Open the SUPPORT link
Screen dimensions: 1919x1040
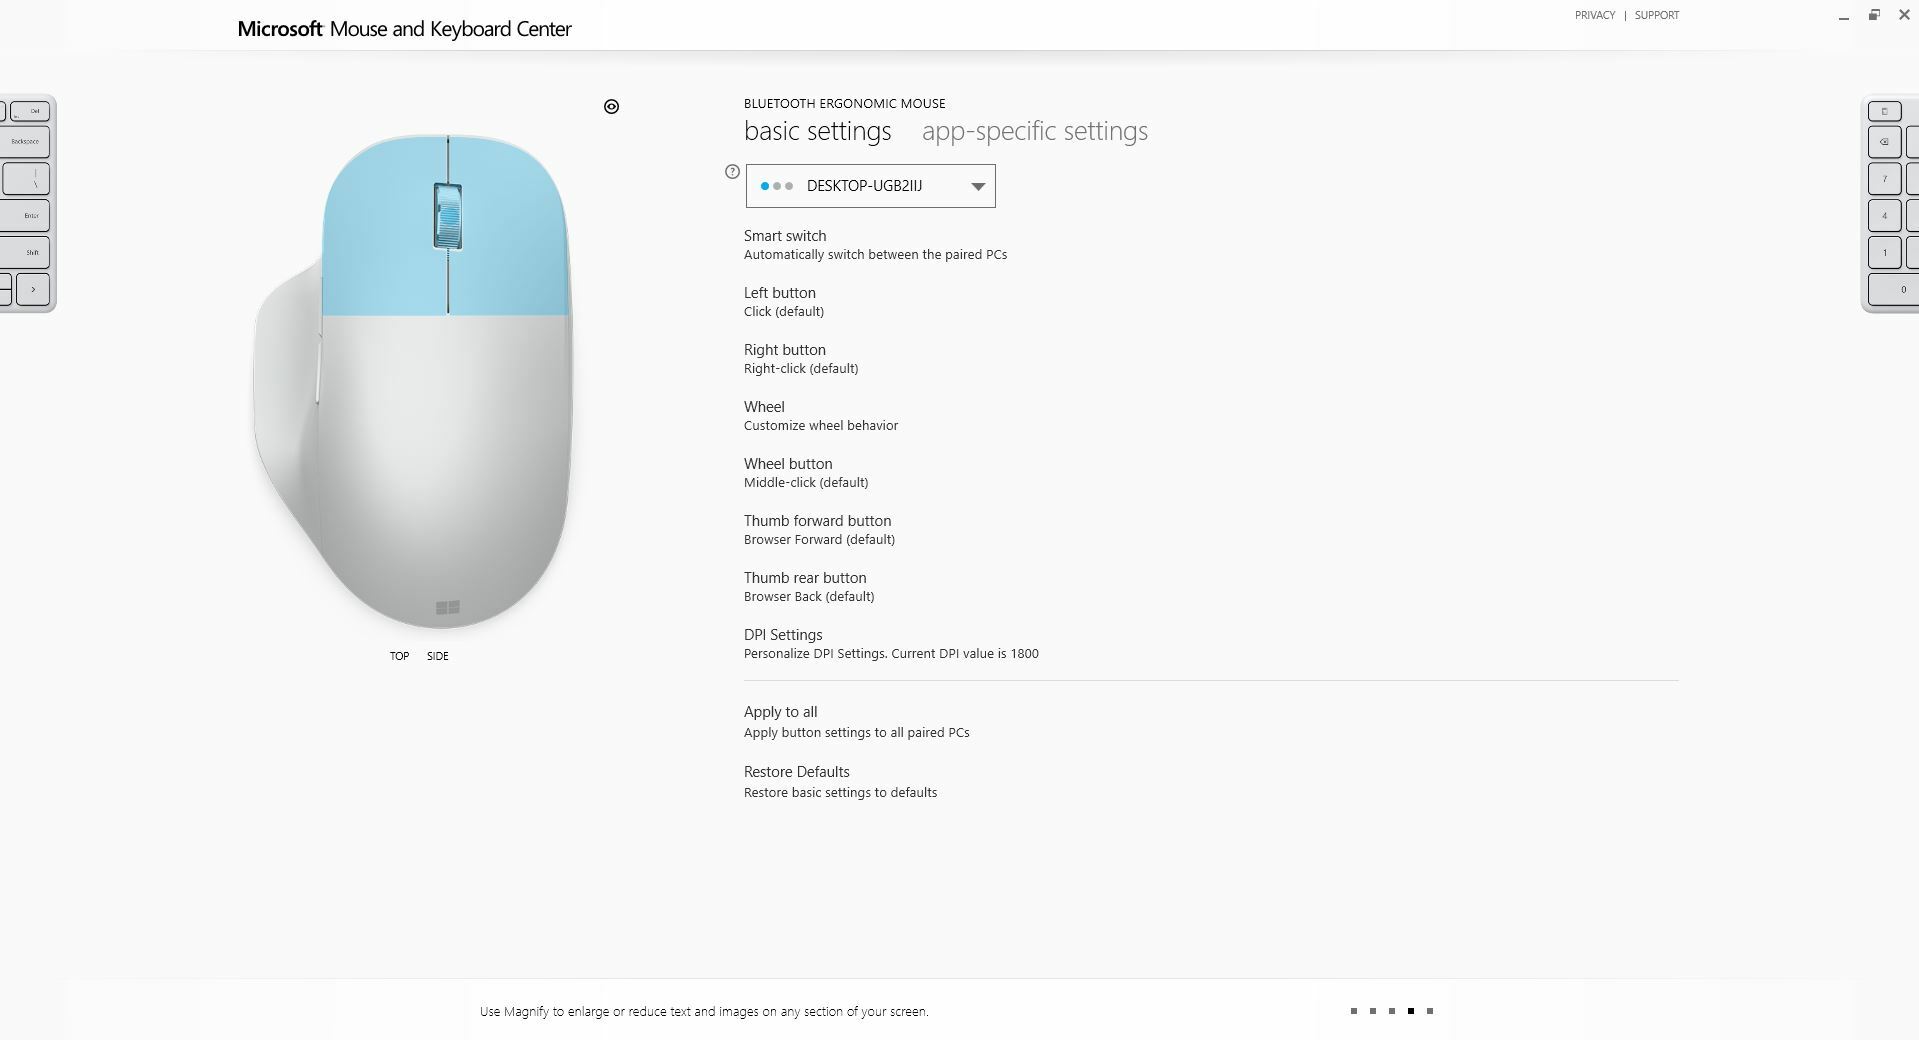[1656, 15]
